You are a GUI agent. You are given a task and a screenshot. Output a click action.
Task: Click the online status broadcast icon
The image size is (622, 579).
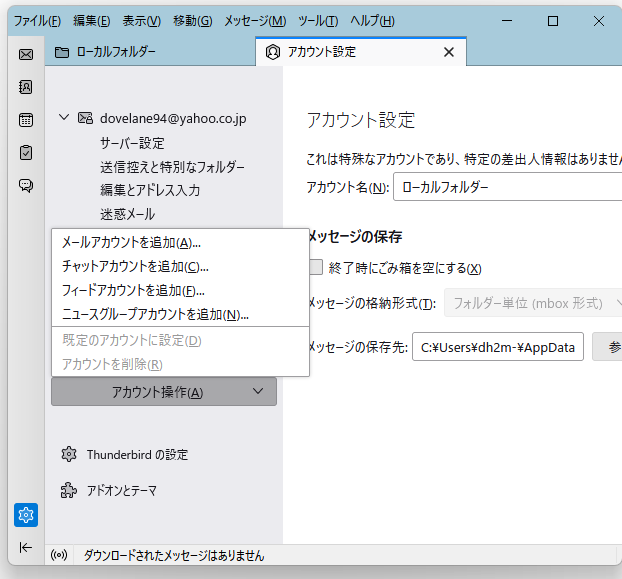pyautogui.click(x=59, y=555)
